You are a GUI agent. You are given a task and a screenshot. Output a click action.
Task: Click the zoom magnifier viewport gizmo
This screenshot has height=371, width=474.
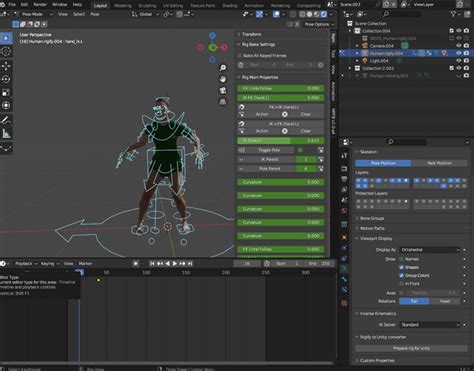pyautogui.click(x=223, y=68)
